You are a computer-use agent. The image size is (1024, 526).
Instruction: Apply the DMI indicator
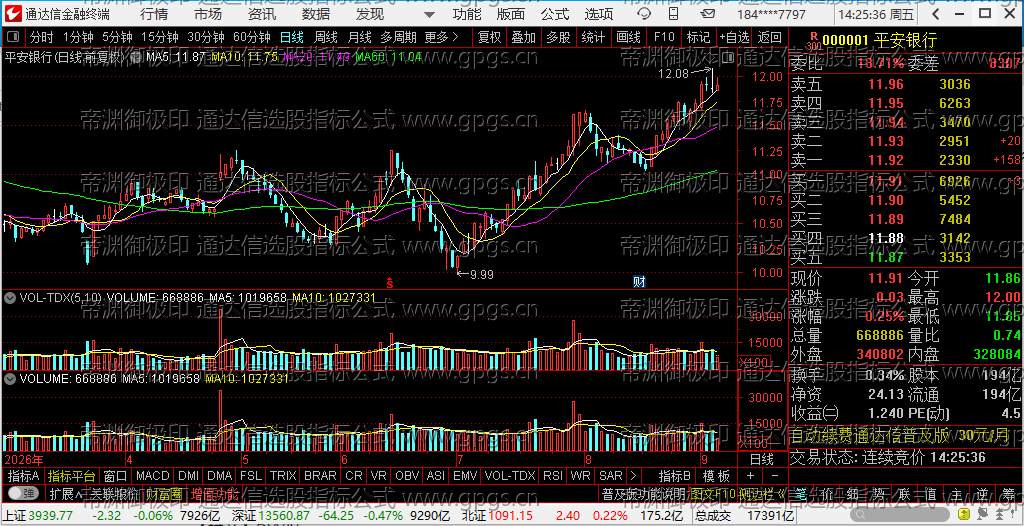(x=189, y=475)
